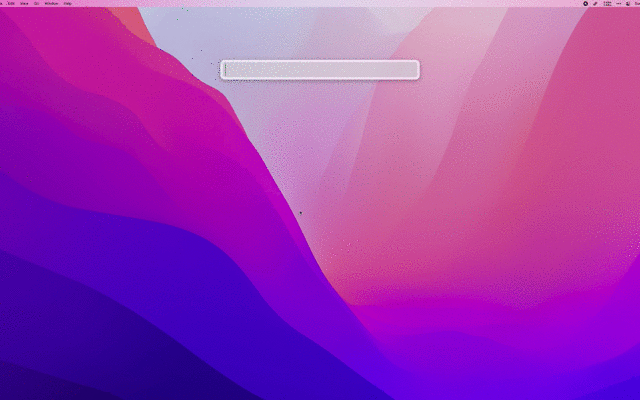Click the horizontal dots menu bar status icon

tap(617, 3)
